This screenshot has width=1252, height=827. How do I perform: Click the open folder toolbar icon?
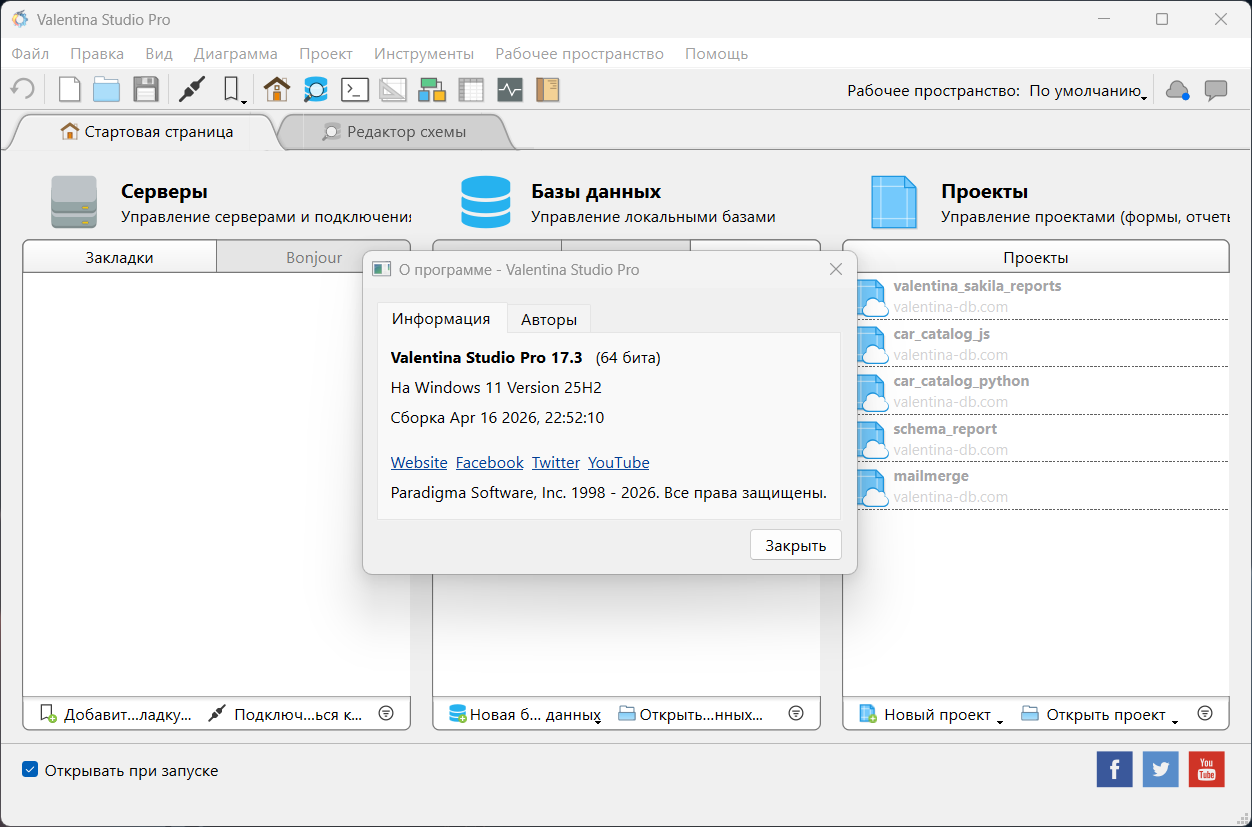click(107, 89)
